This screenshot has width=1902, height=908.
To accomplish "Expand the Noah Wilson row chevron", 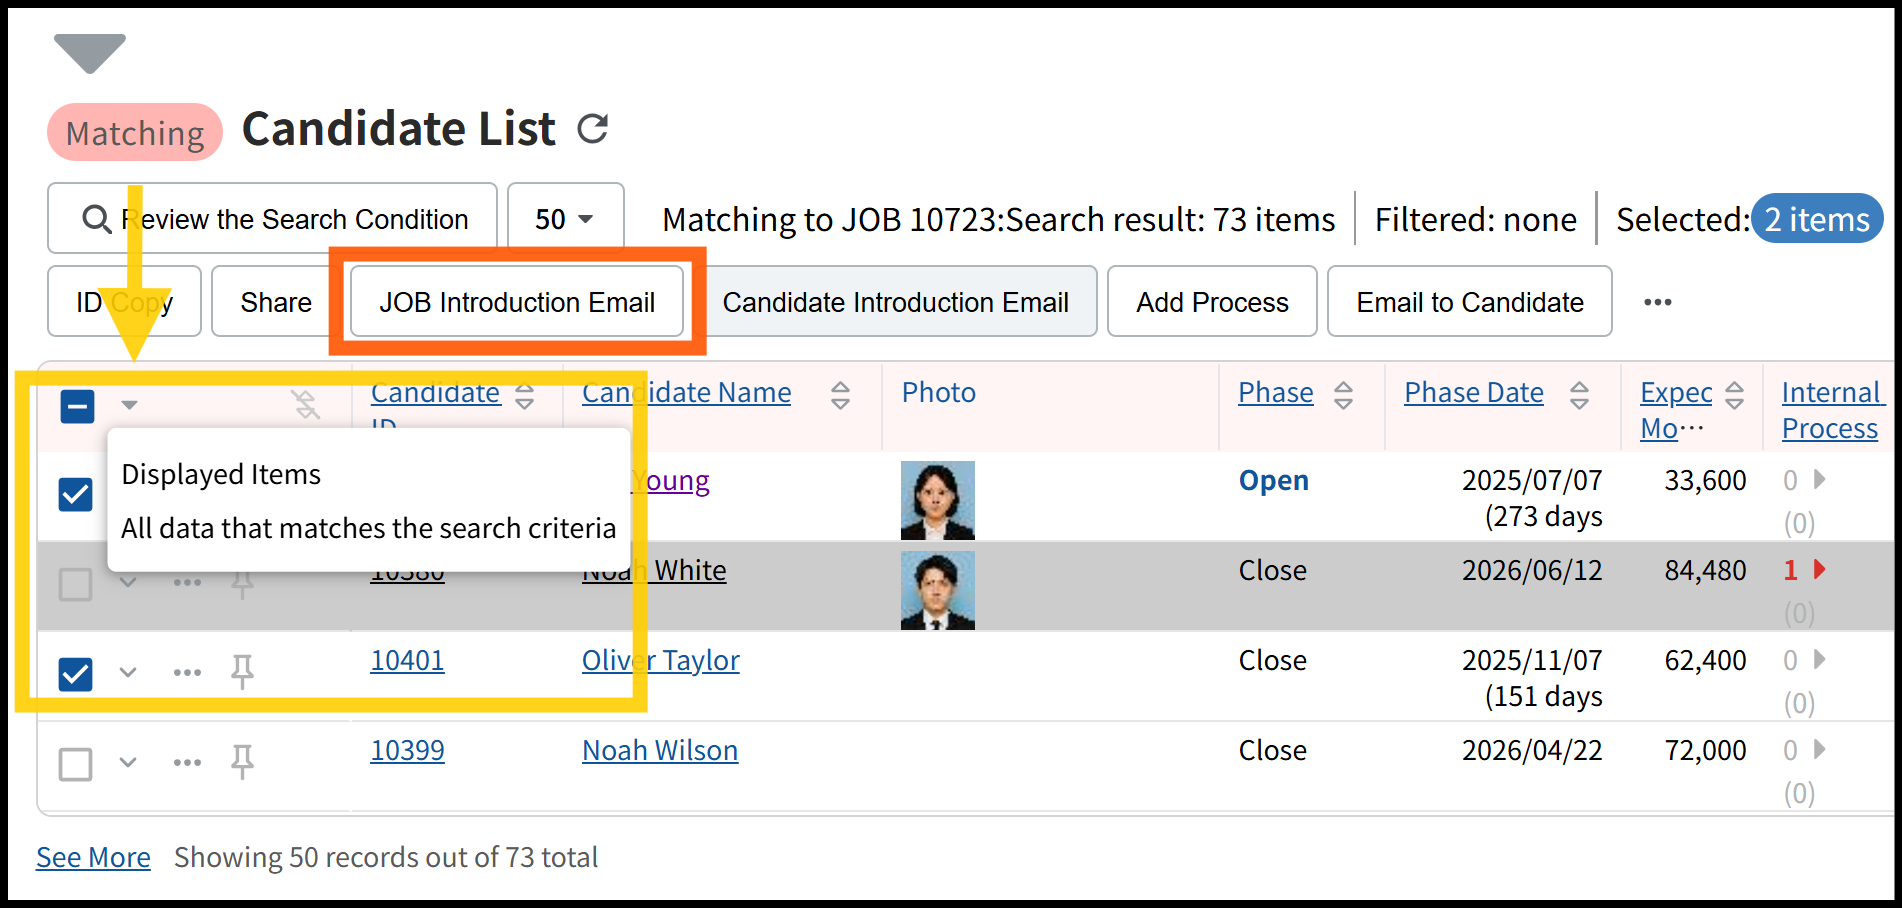I will [128, 762].
